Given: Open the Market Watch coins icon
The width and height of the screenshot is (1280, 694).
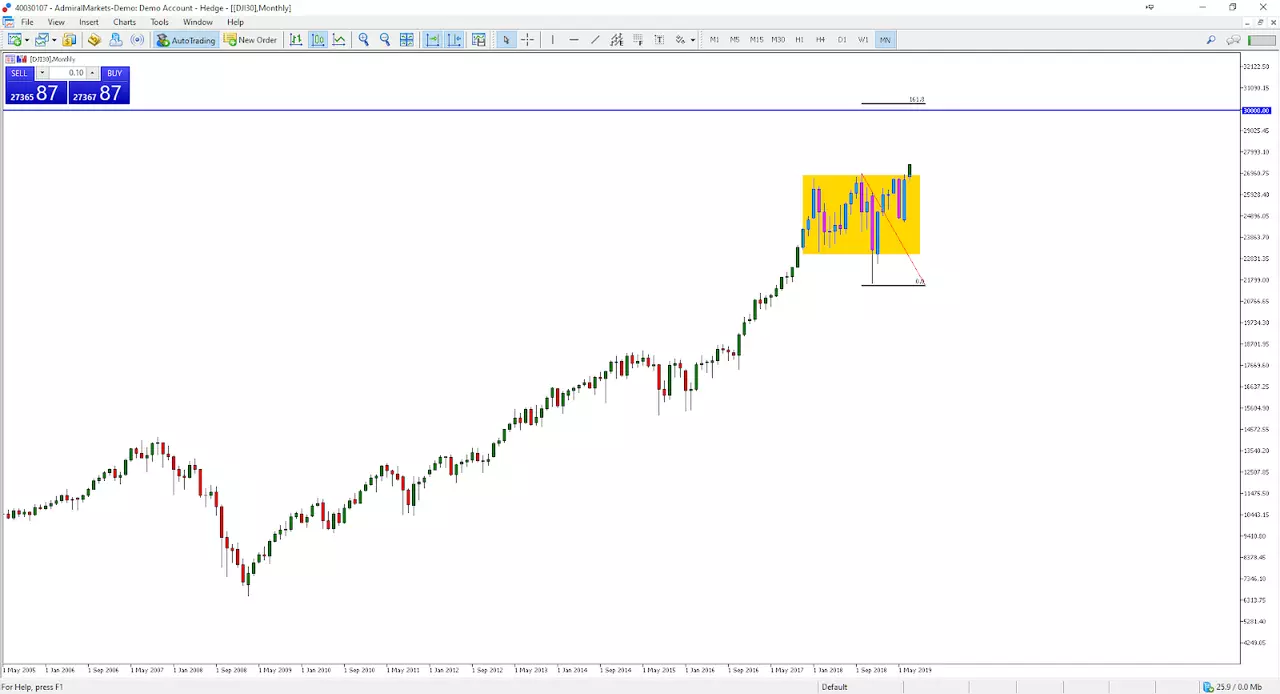Looking at the screenshot, I should point(69,40).
